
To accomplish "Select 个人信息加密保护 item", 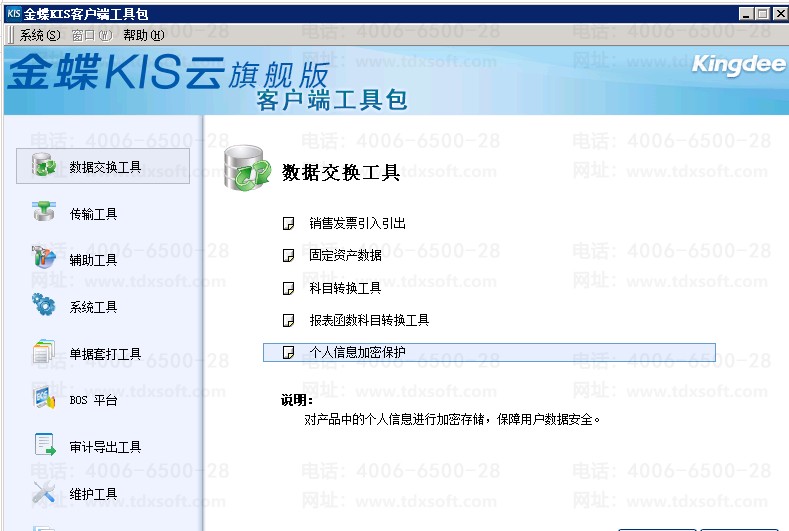I will tap(357, 352).
